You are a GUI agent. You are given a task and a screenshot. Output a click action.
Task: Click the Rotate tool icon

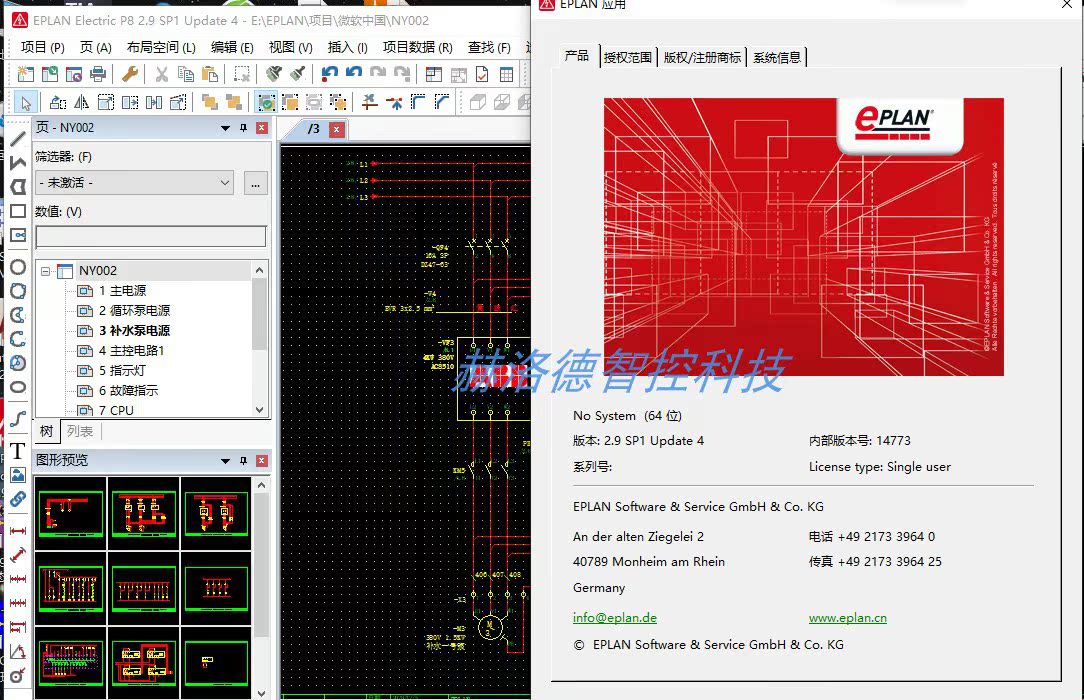point(58,103)
